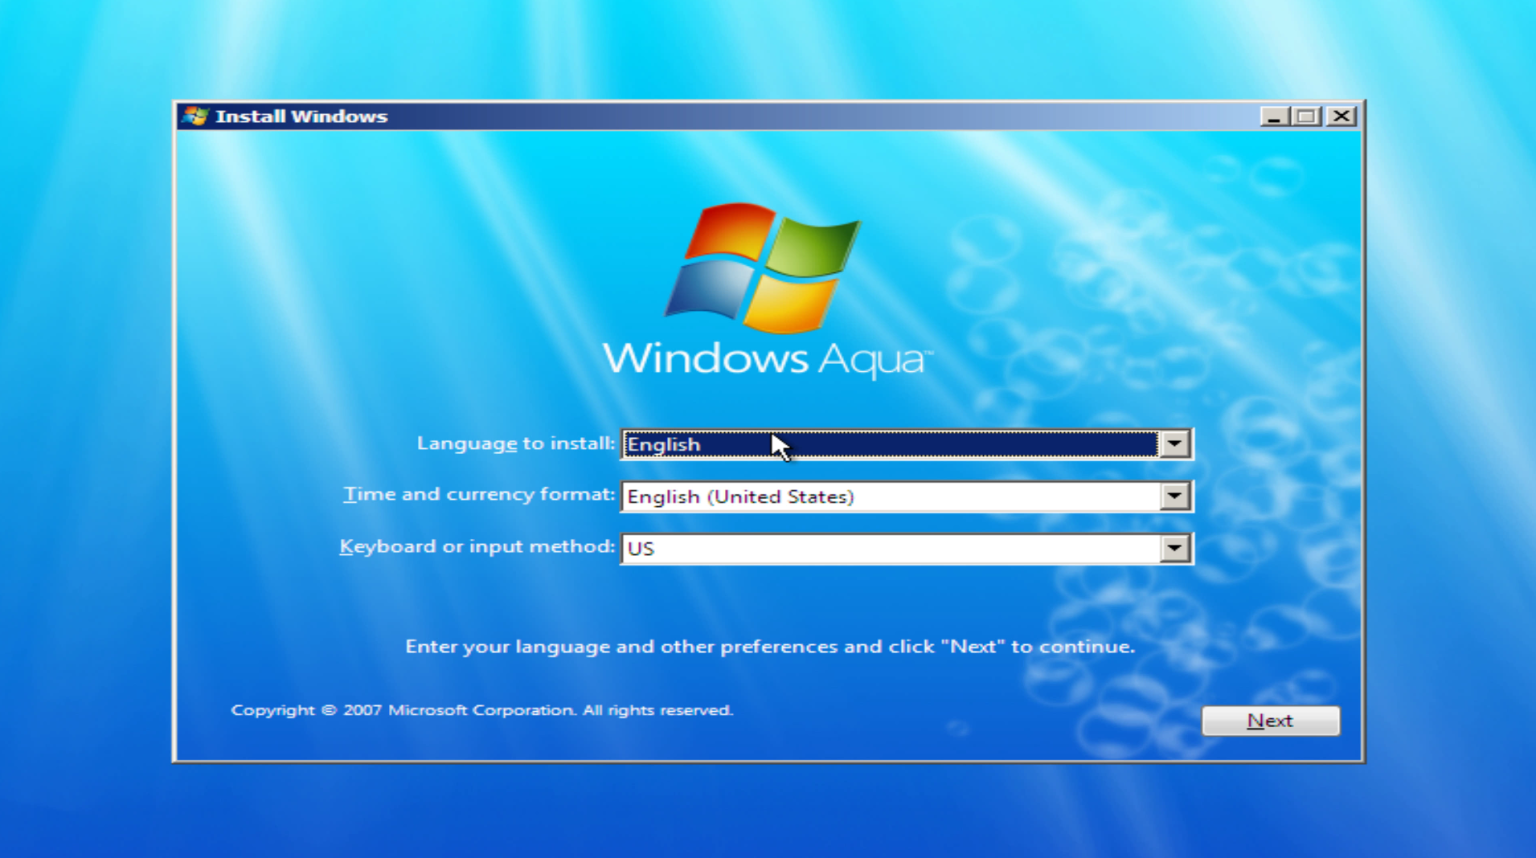
Task: Click the Install Windows title text
Action: [x=301, y=116]
